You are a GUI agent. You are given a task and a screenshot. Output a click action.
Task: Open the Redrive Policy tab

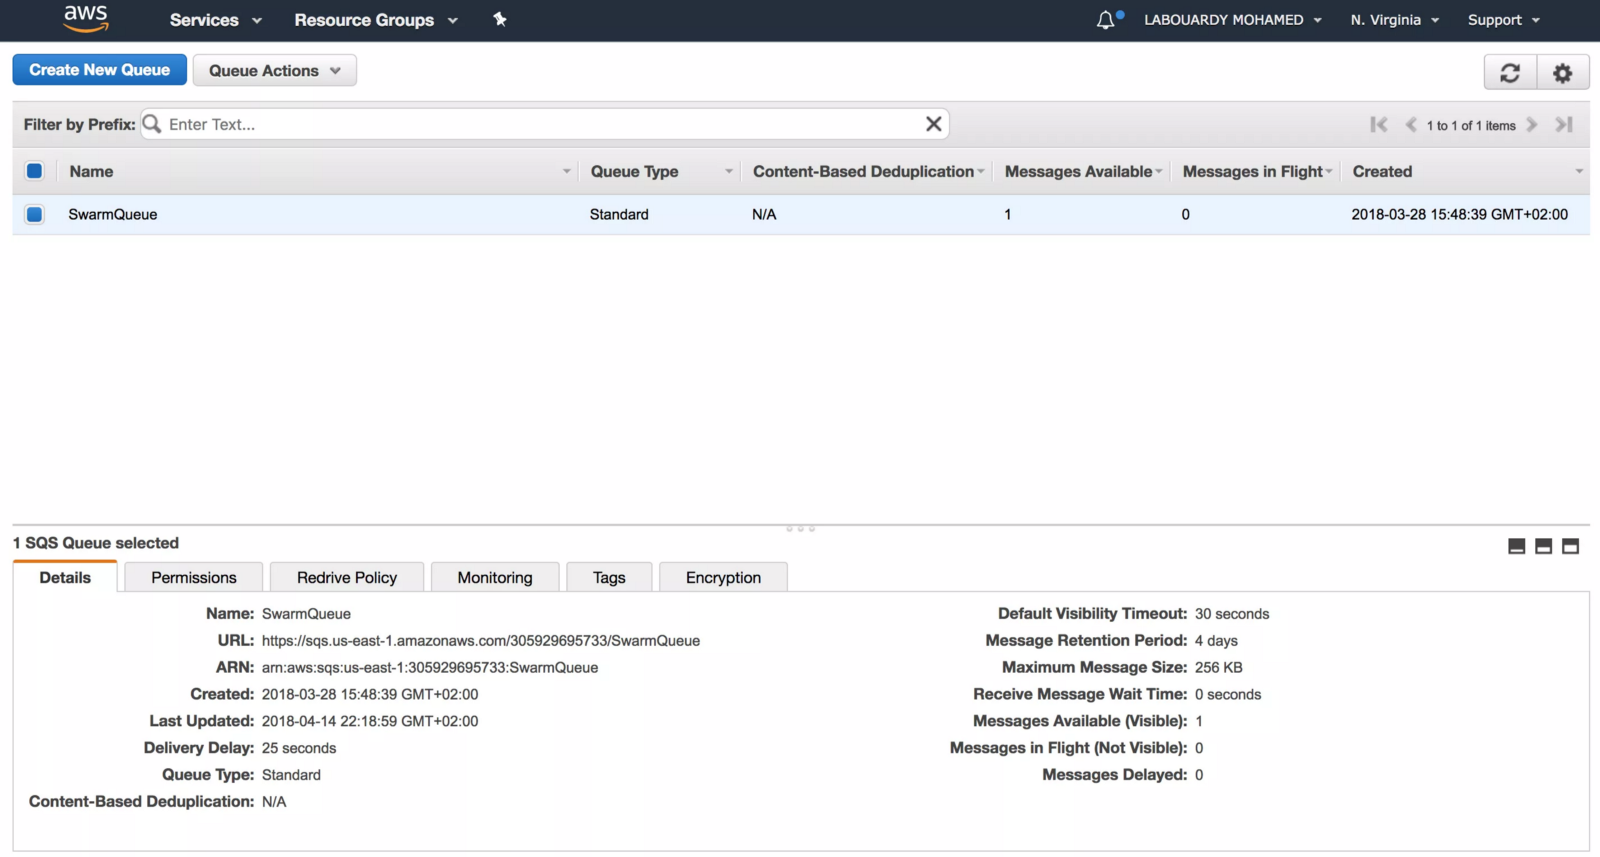347,577
